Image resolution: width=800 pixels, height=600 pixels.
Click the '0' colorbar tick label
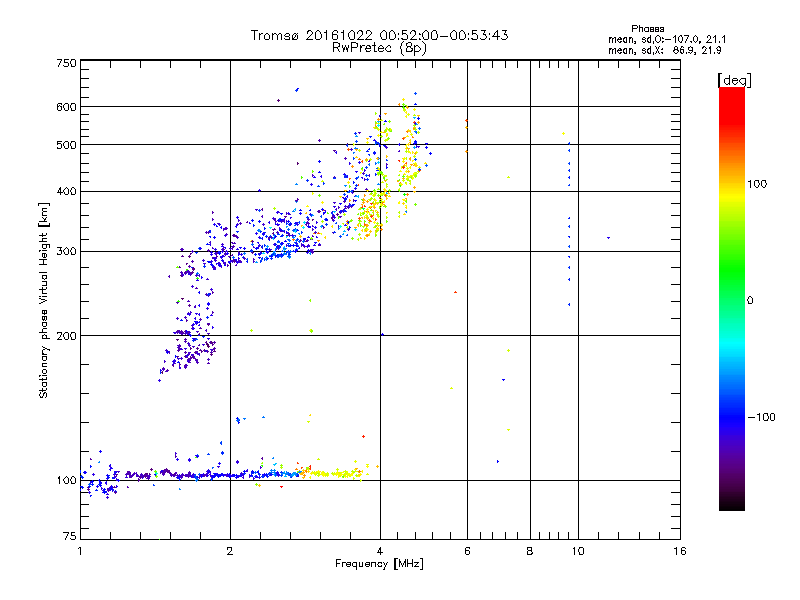[750, 301]
